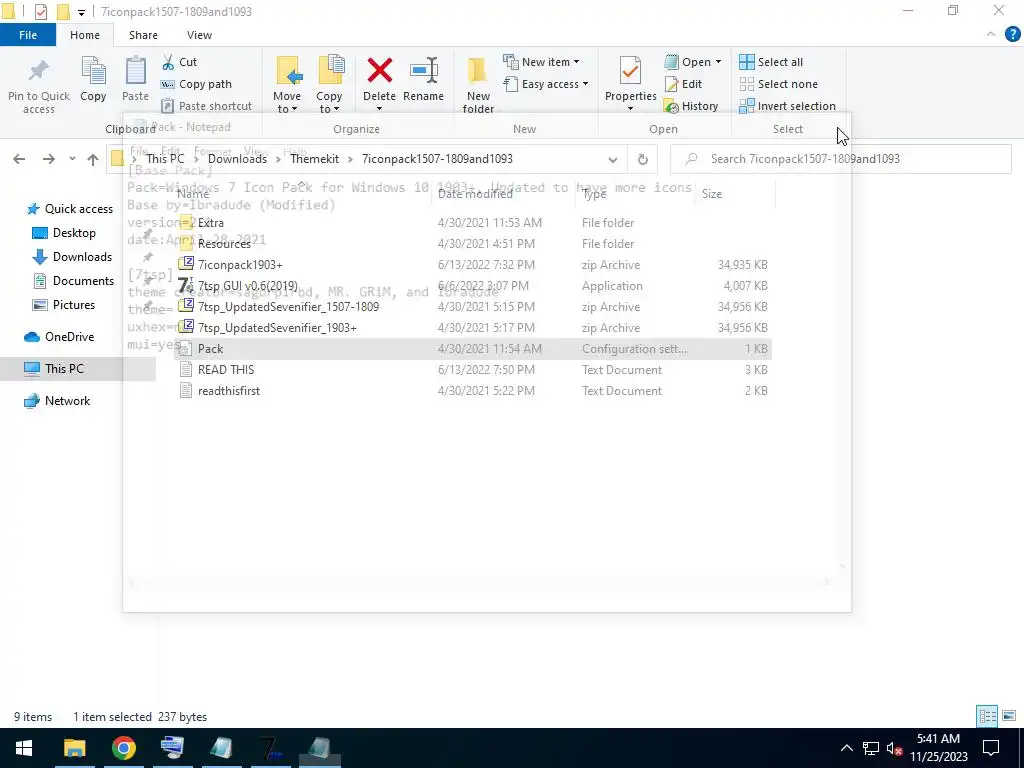Open the Easy access dropdown
The width and height of the screenshot is (1024, 768).
pyautogui.click(x=546, y=84)
